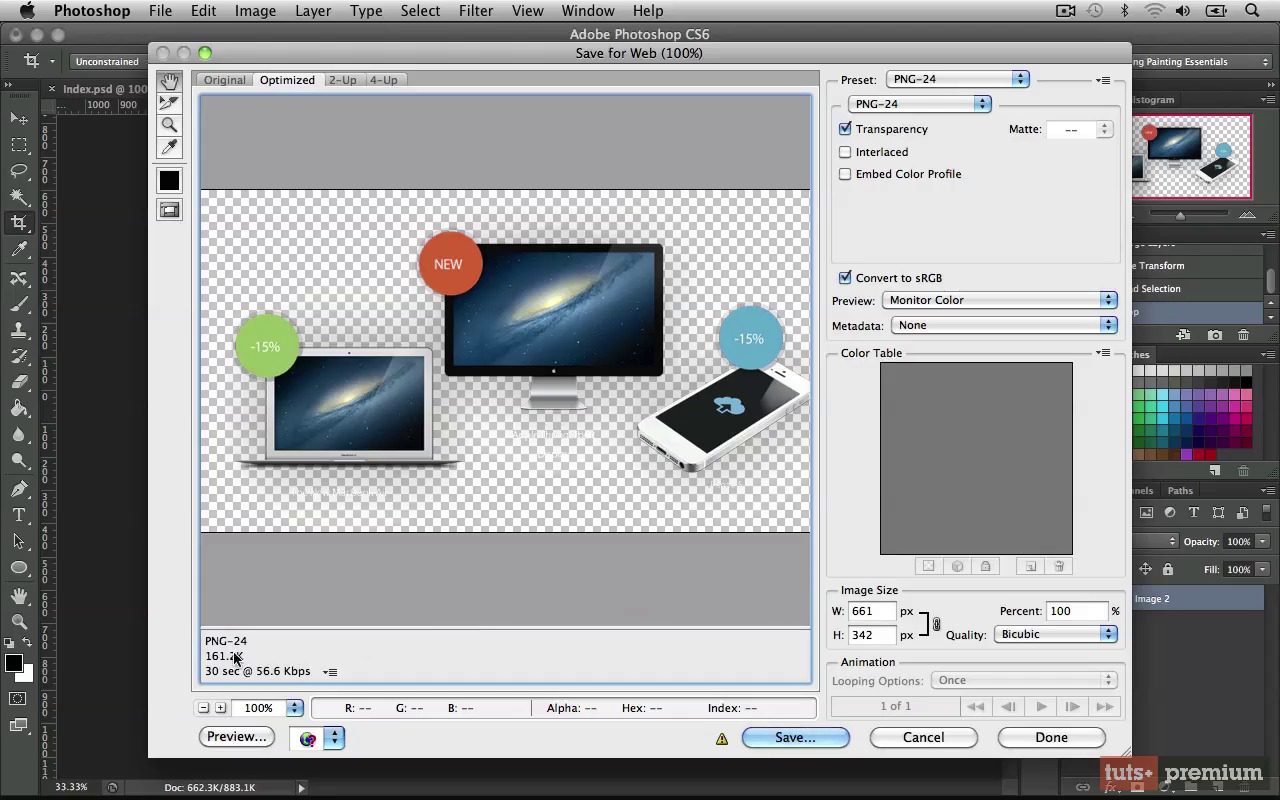Switch to the 4-Up tab

coord(383,80)
